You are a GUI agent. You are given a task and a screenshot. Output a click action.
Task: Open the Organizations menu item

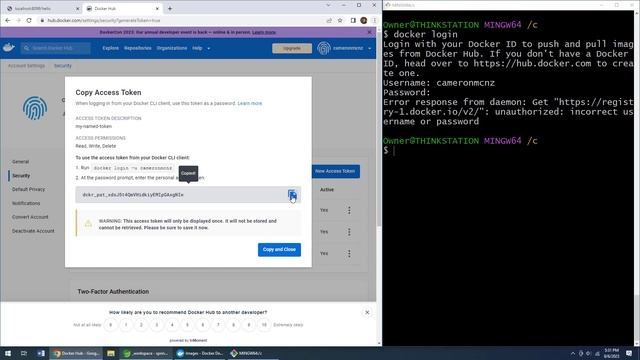coord(172,48)
